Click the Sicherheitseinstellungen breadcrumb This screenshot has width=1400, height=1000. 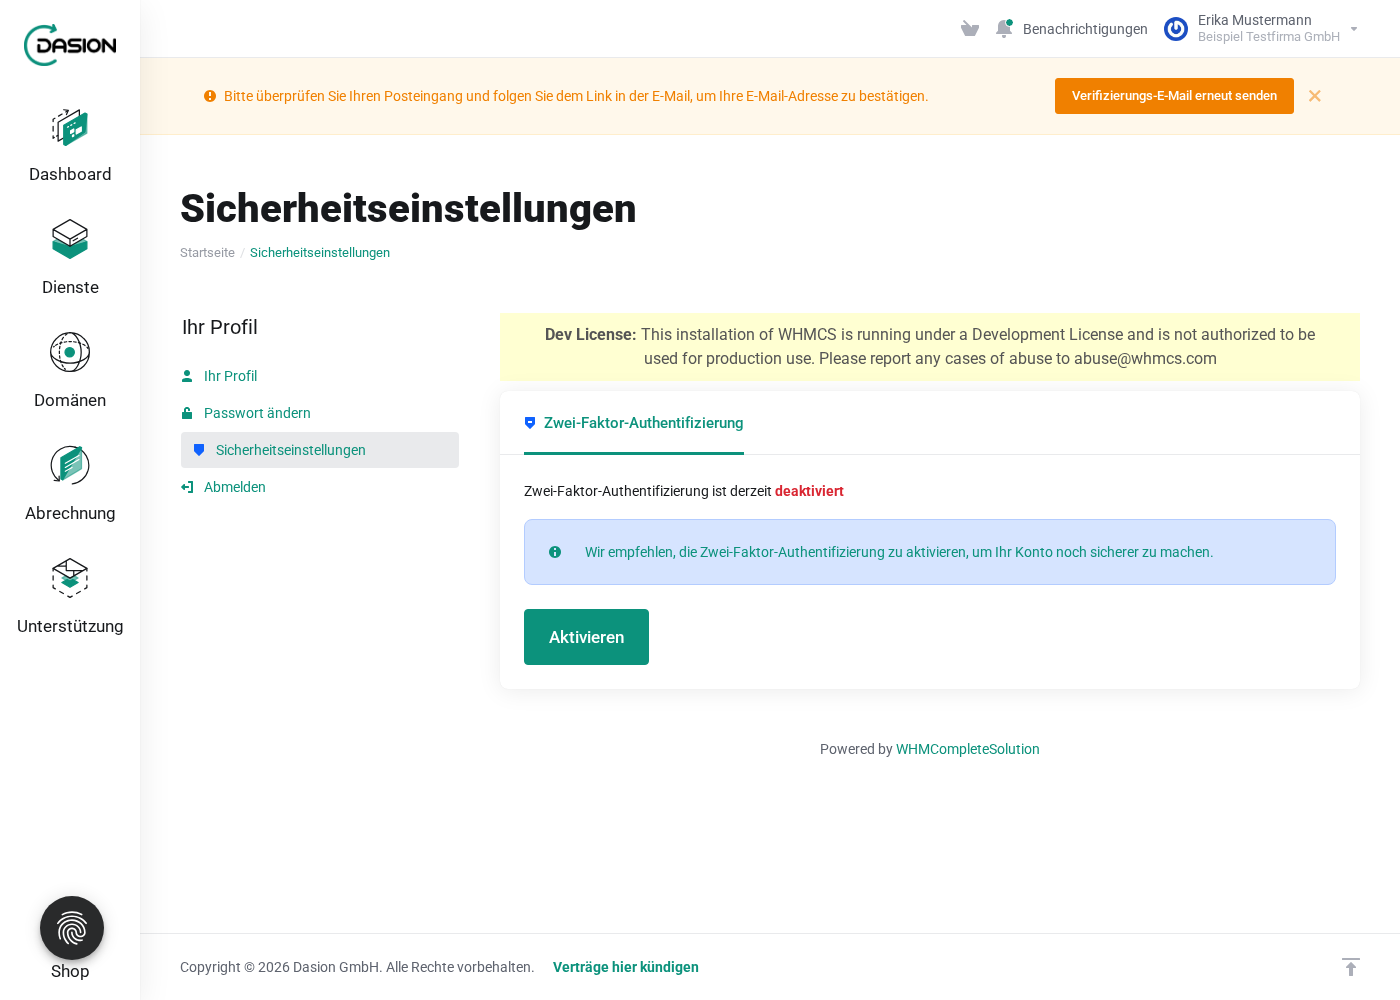click(x=320, y=253)
